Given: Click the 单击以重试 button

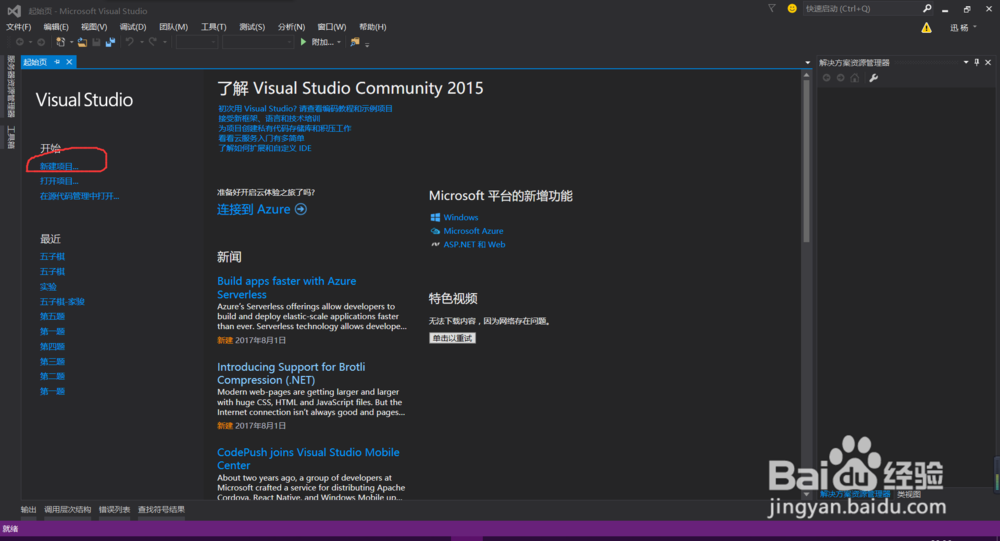Looking at the screenshot, I should (x=452, y=338).
